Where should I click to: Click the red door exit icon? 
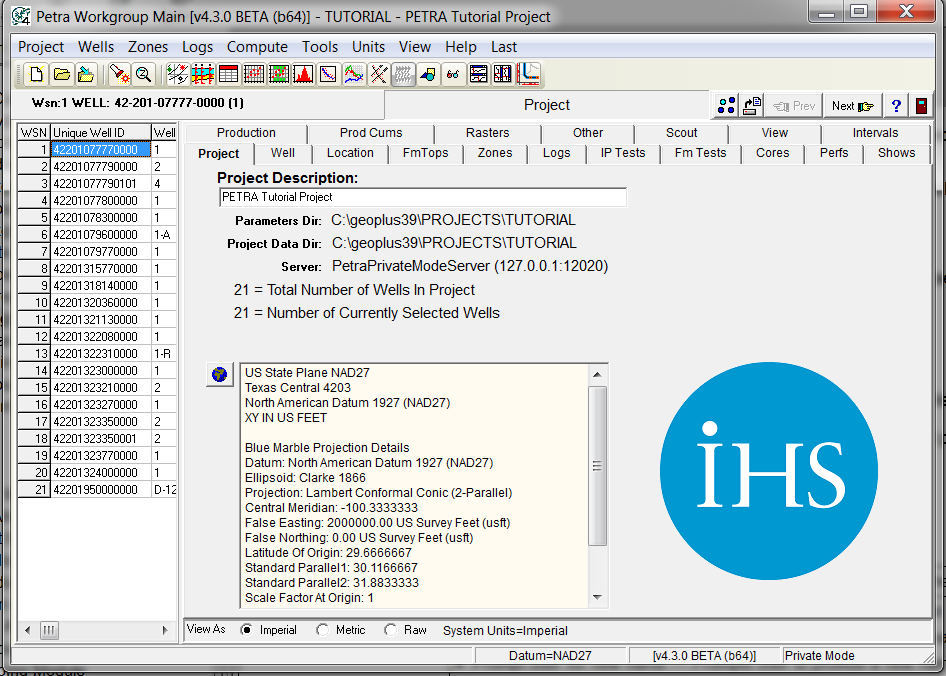(921, 106)
